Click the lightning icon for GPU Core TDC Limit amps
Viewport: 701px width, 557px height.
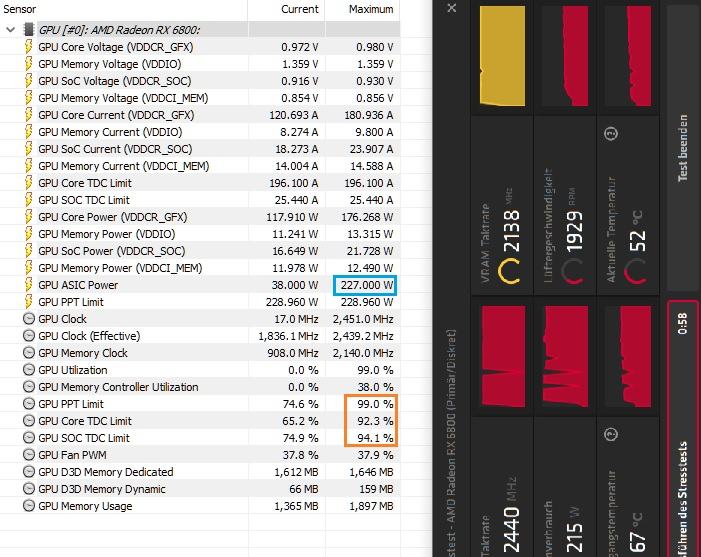[29, 183]
